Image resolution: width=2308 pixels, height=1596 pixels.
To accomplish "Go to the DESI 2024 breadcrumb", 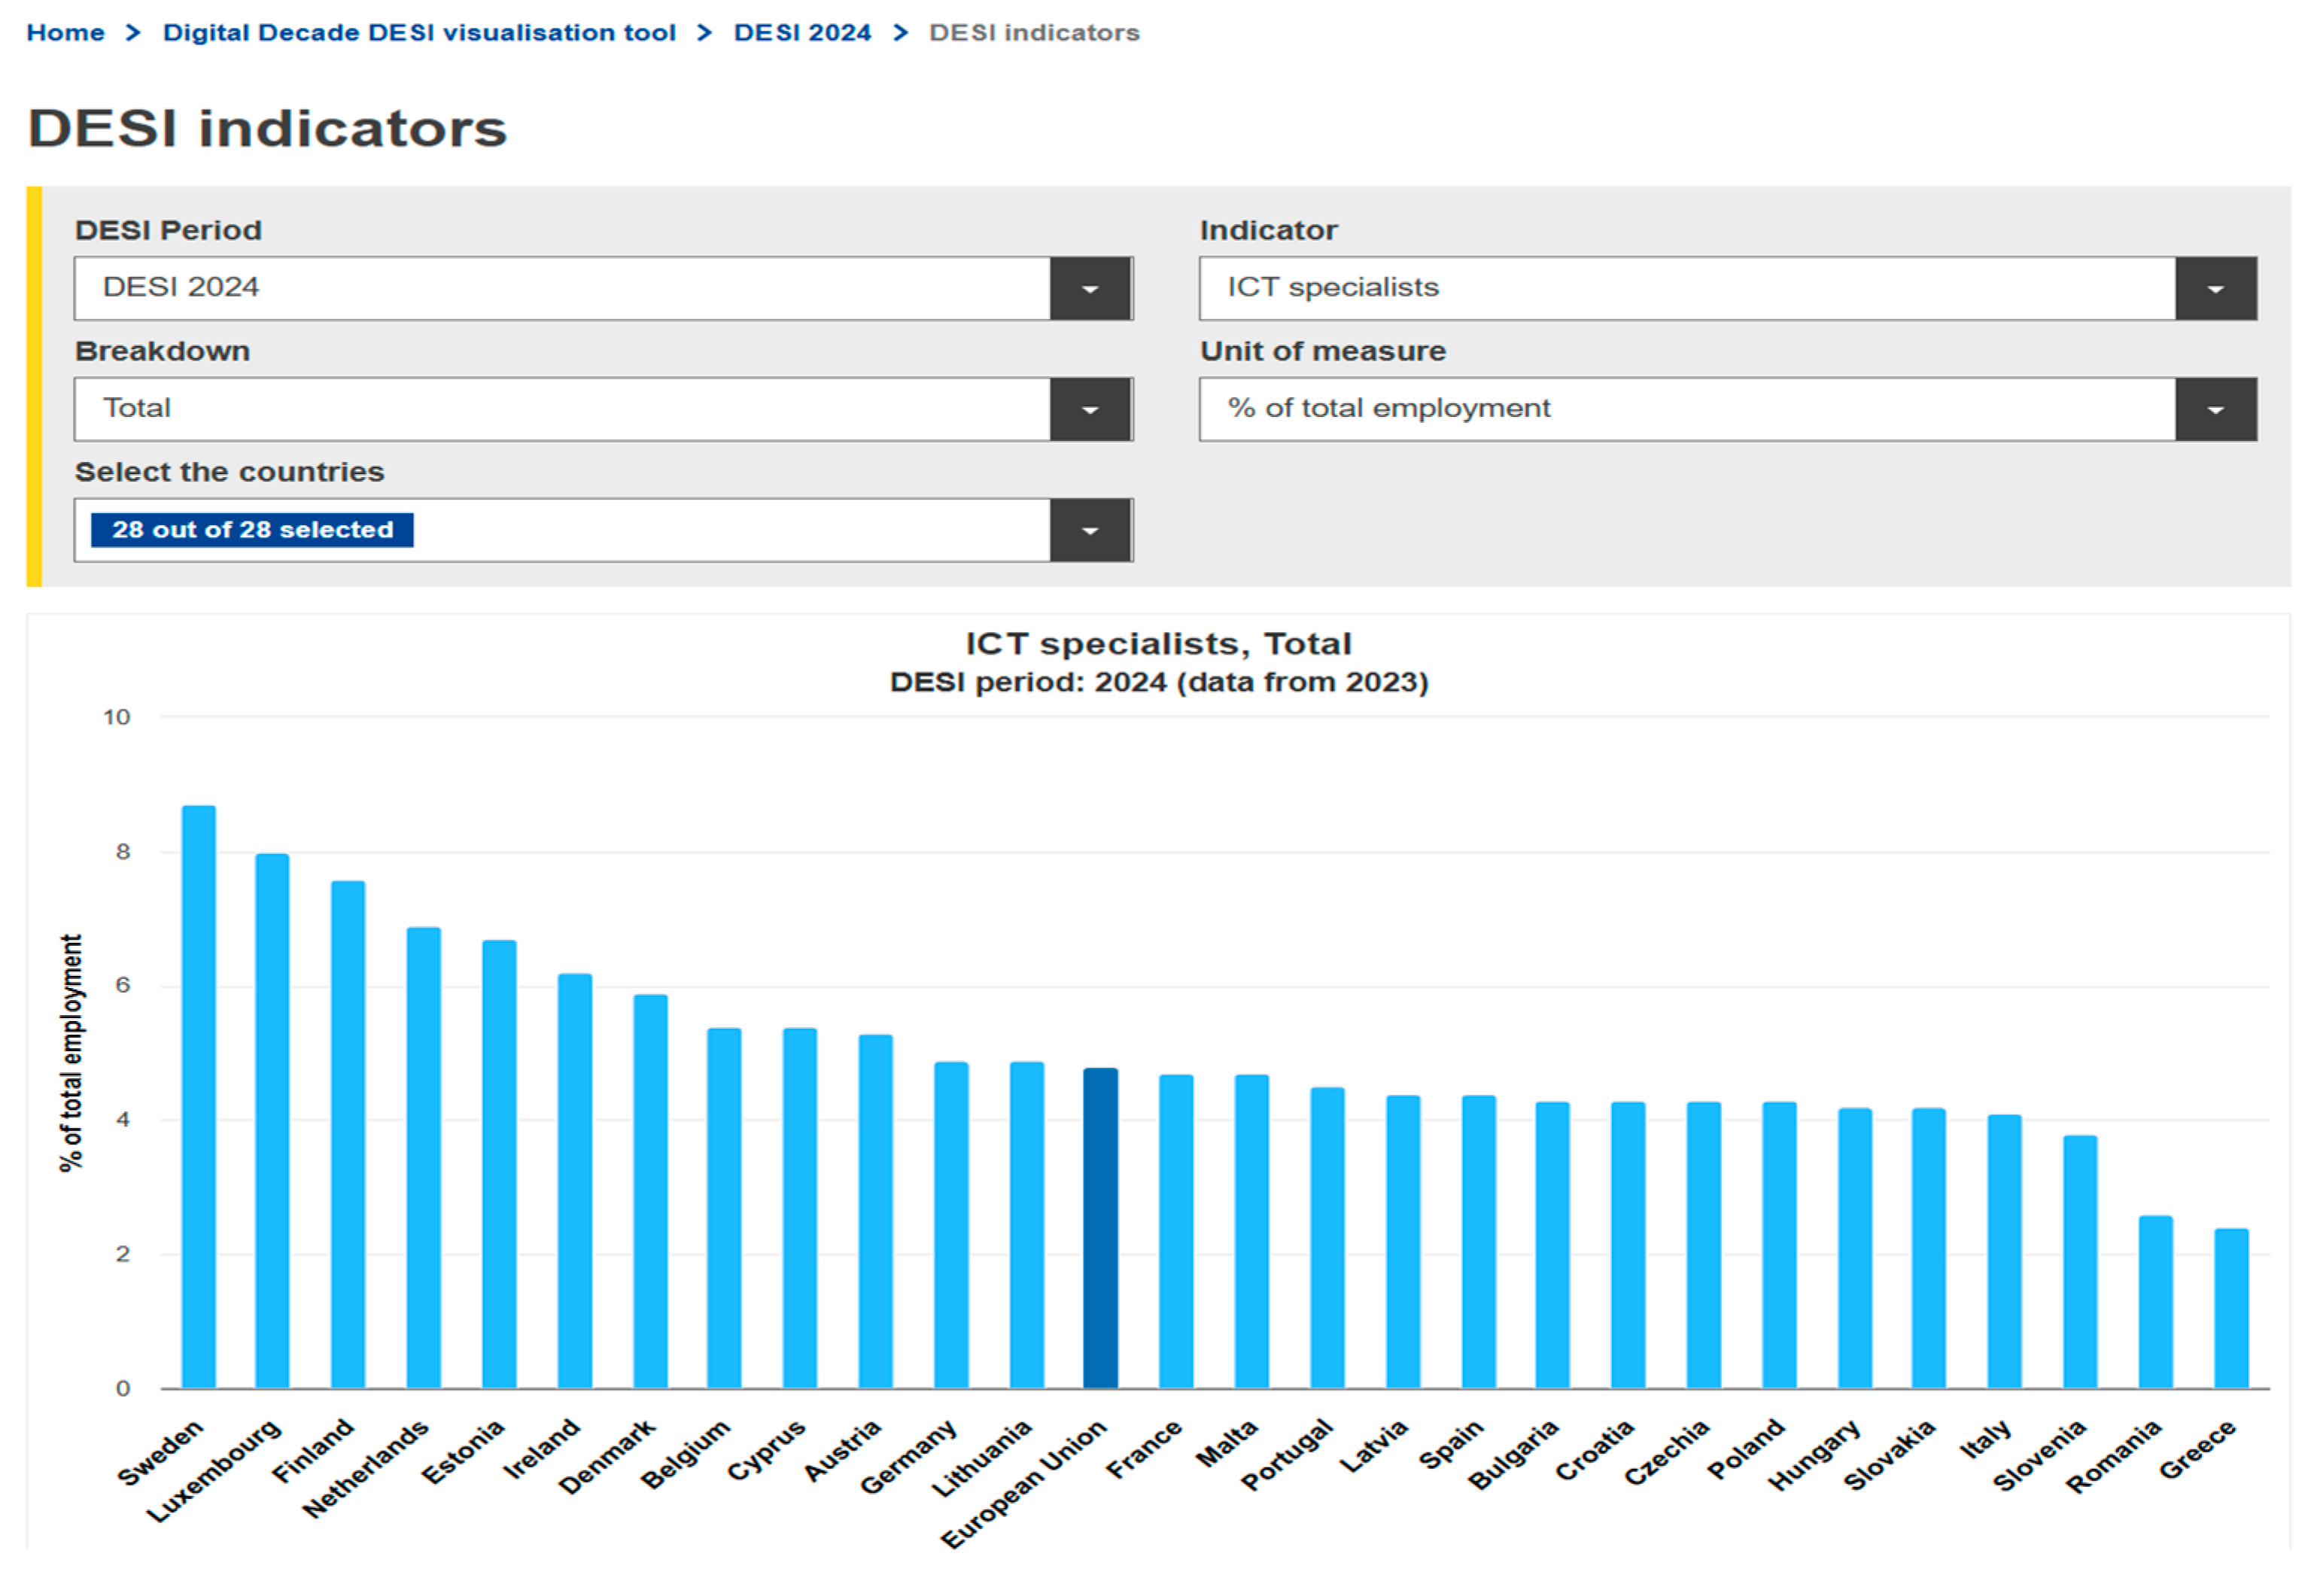I will click(x=802, y=33).
